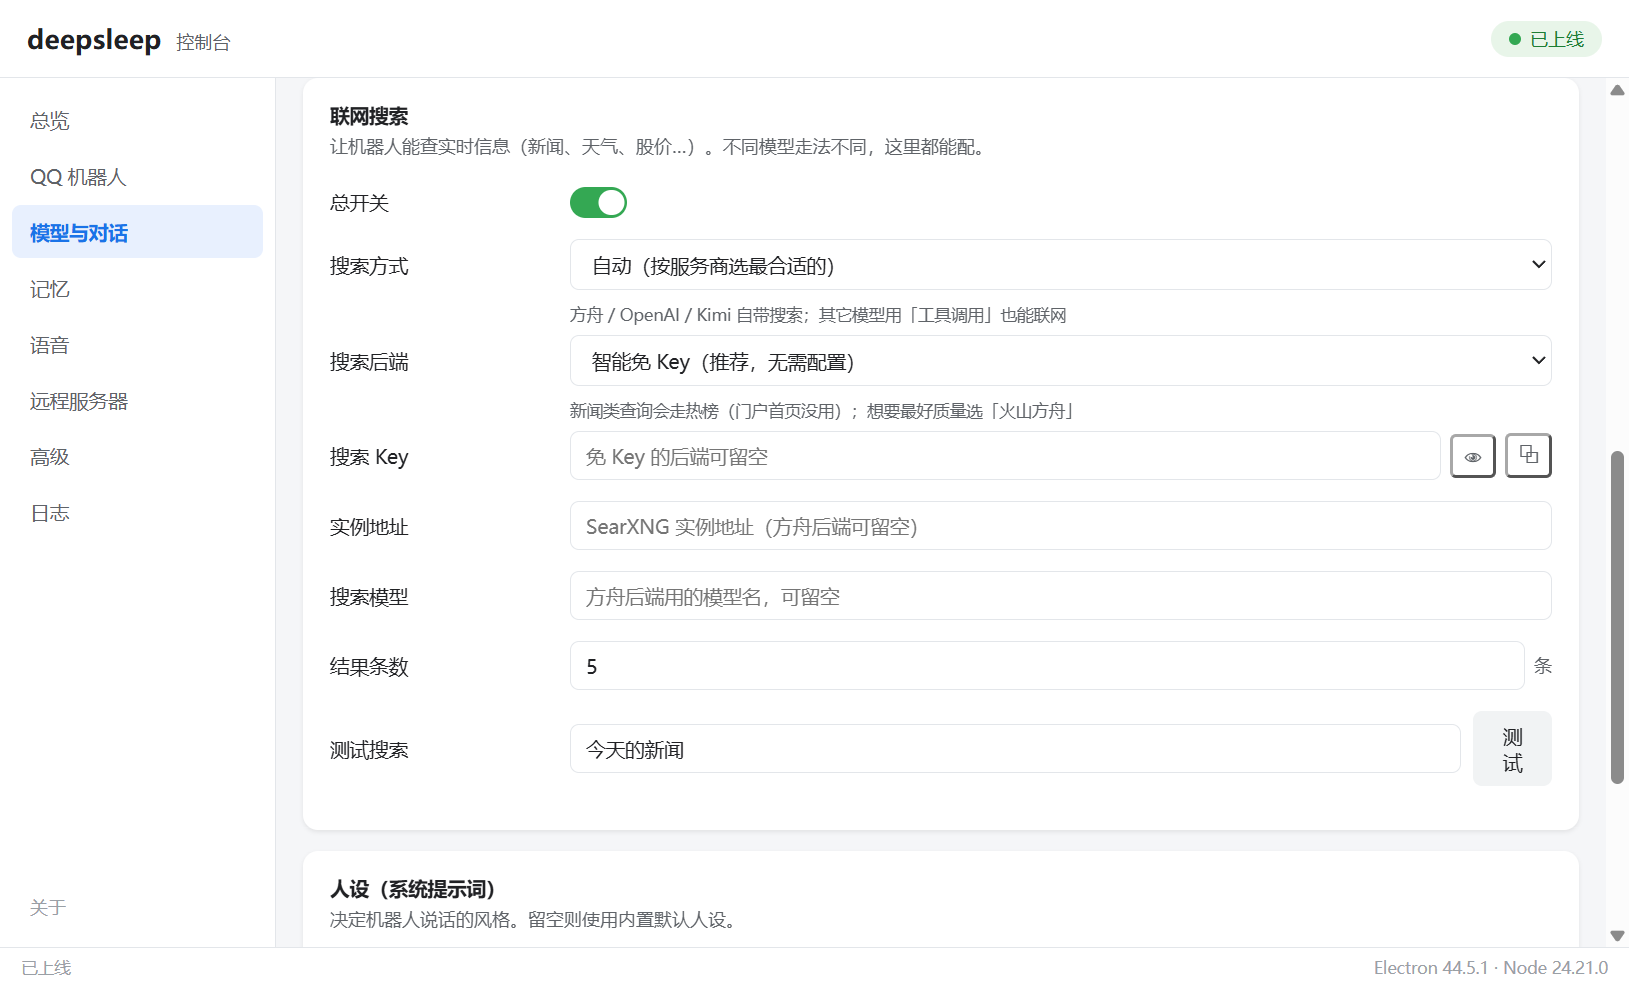This screenshot has height=986, width=1629.
Task: Go to QQ 机器人 section
Action: (x=137, y=177)
